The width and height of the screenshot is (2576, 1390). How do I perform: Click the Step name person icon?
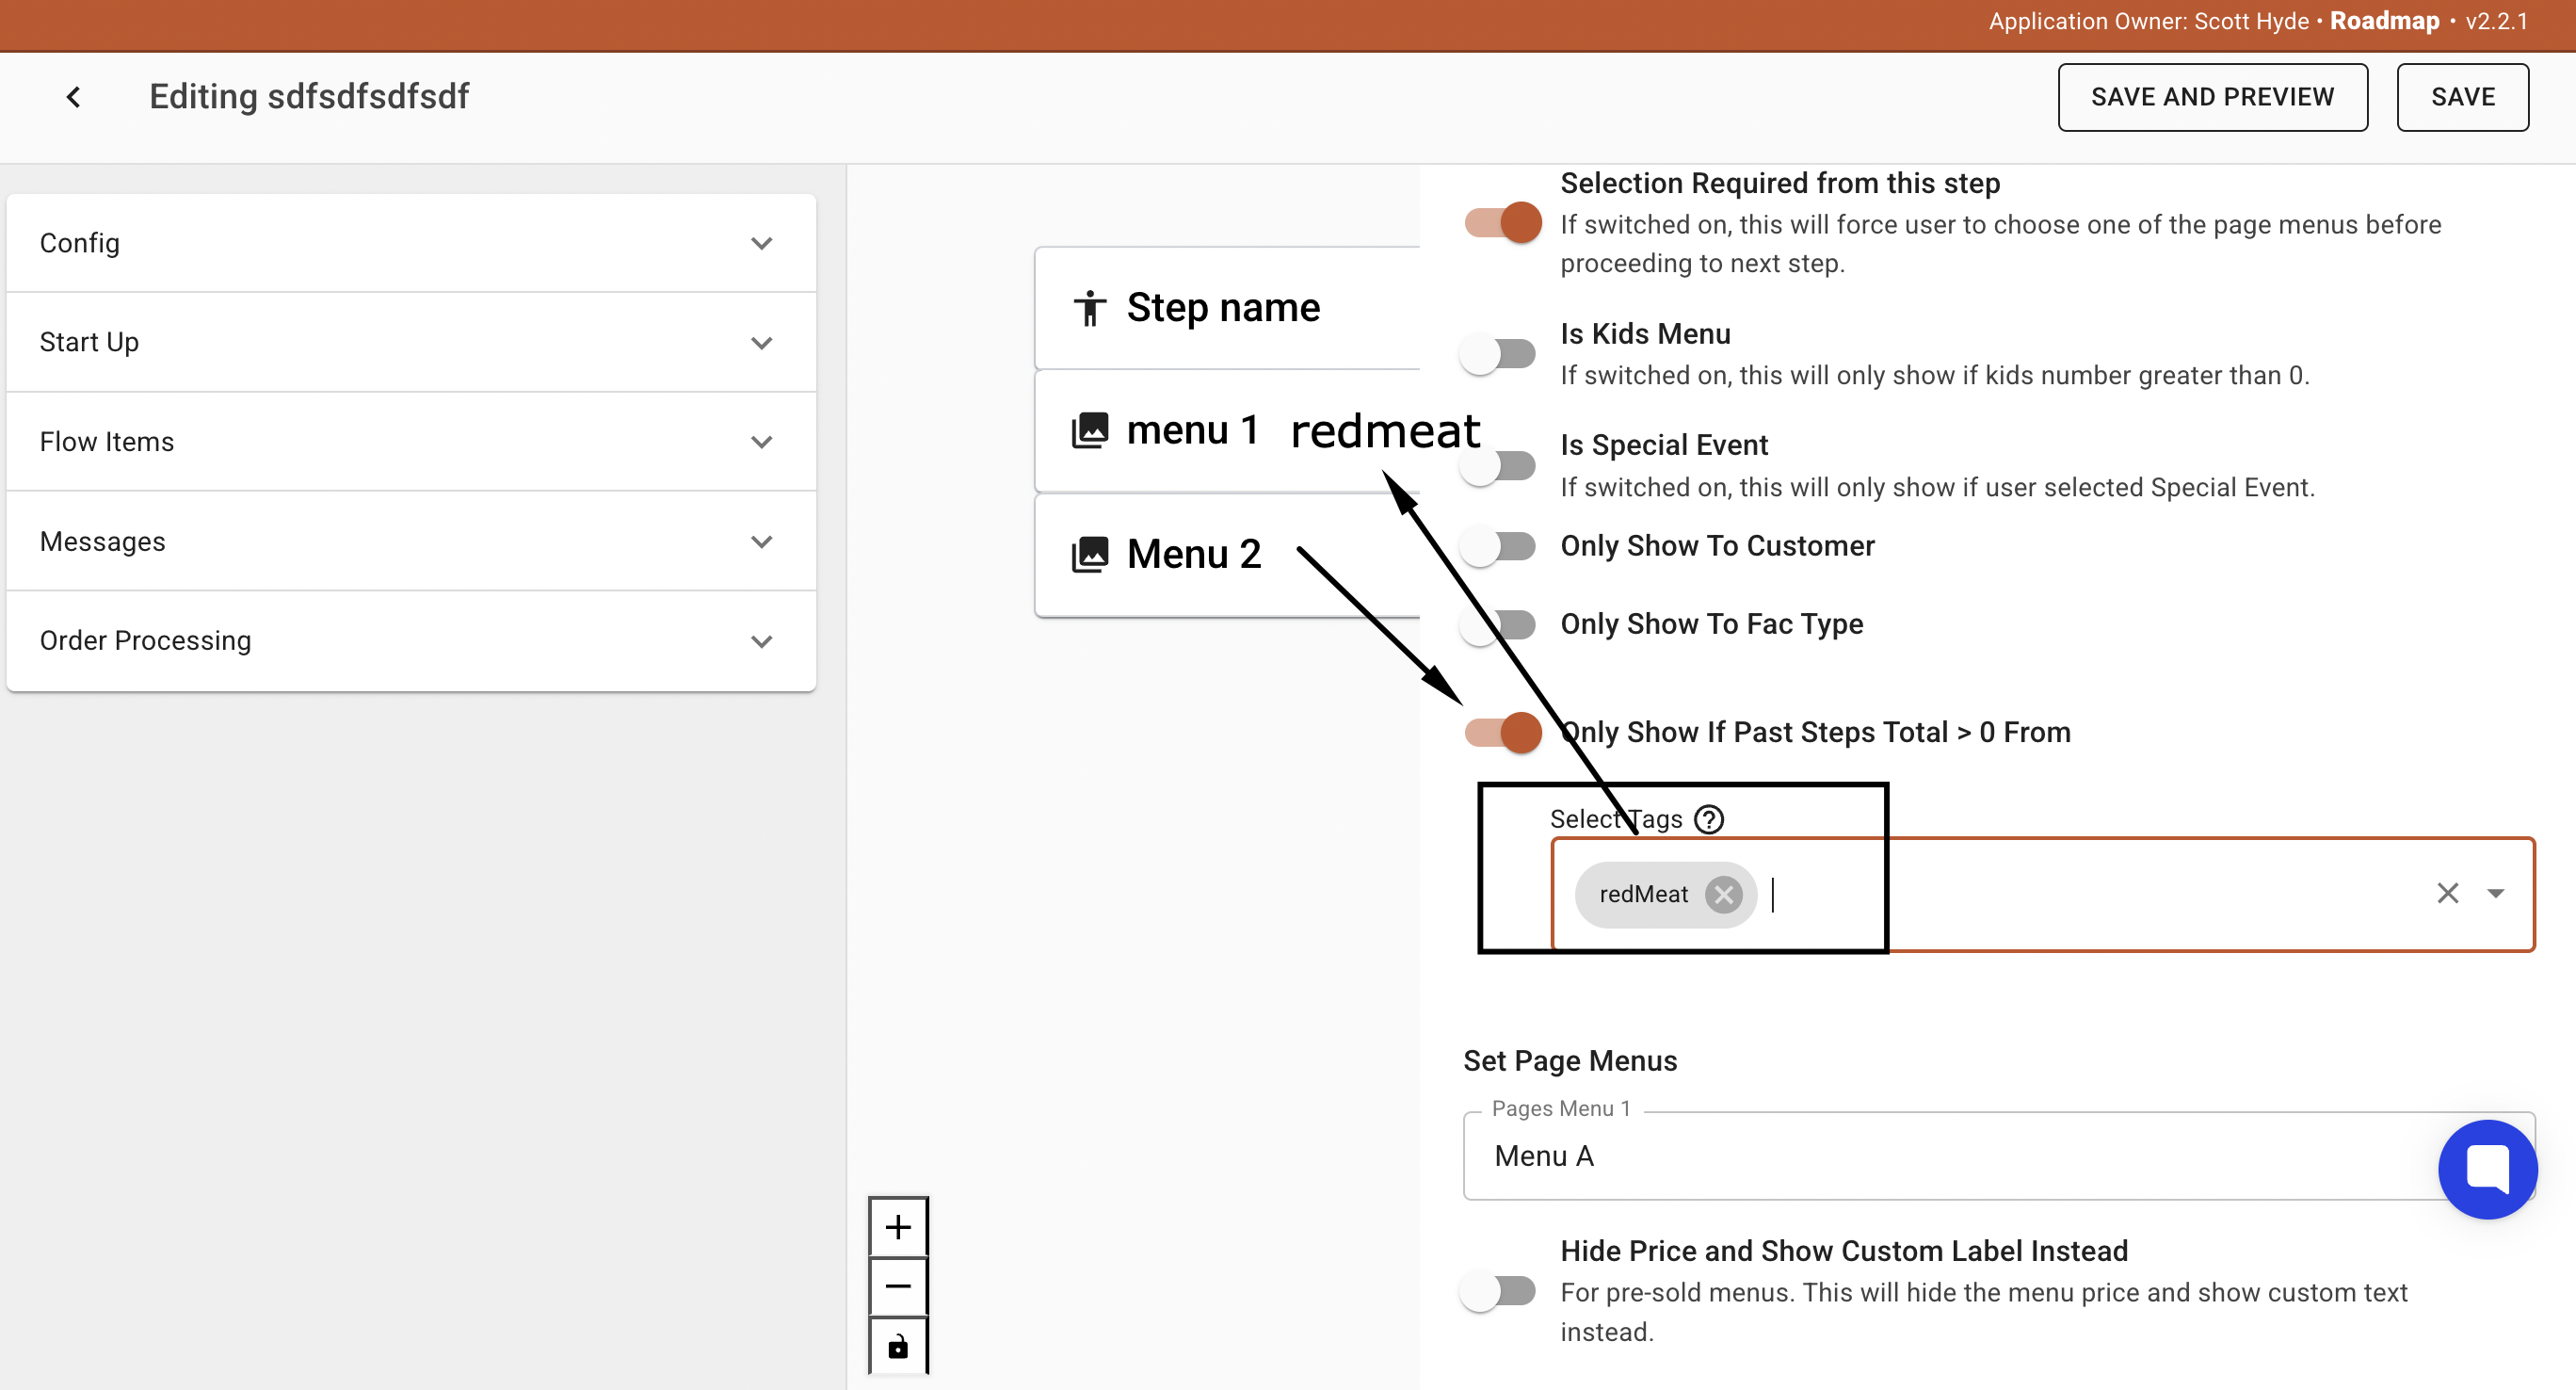coord(1090,308)
